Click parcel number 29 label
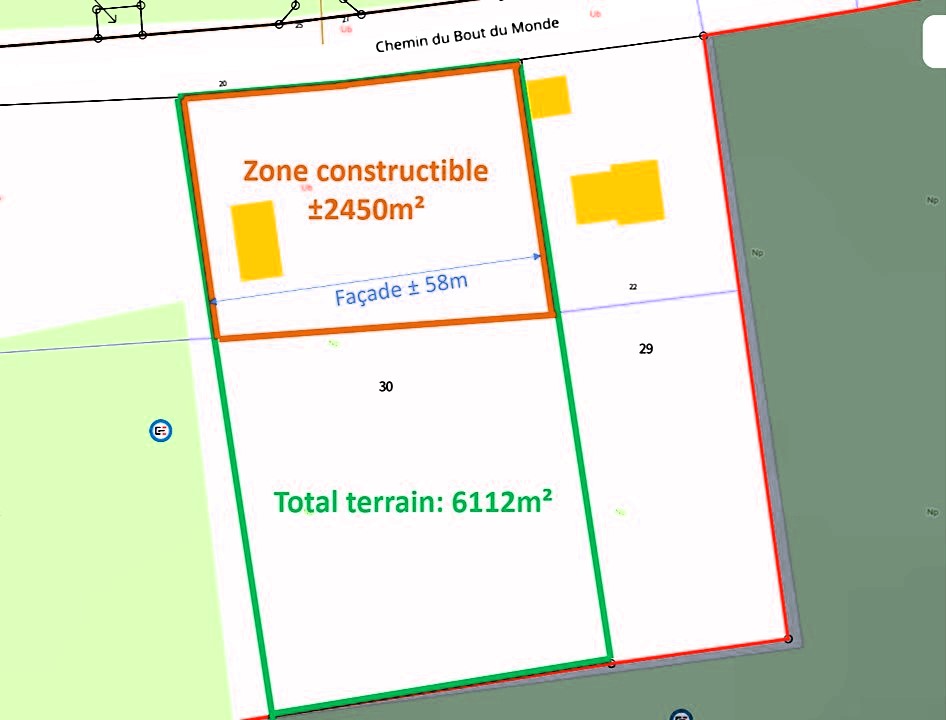 (646, 349)
